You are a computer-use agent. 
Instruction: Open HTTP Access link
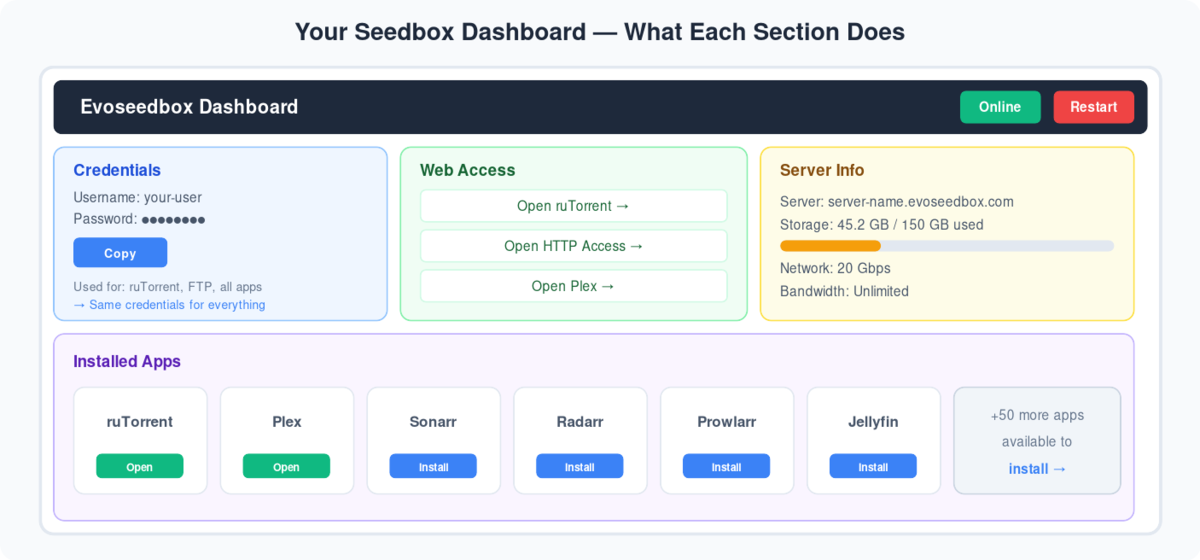click(x=573, y=246)
